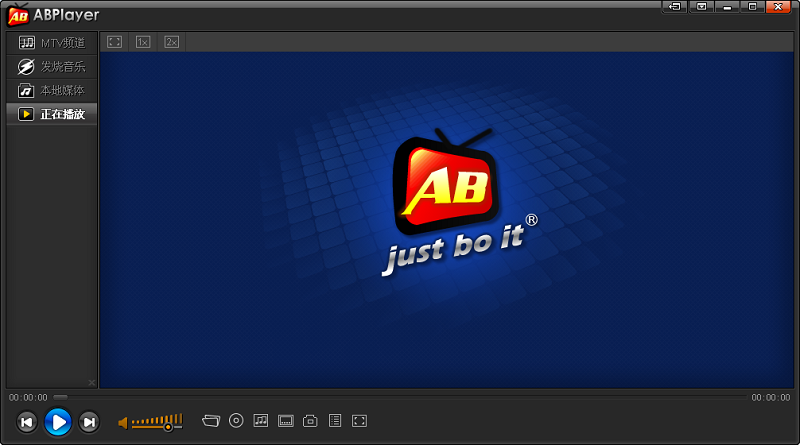Viewport: 800px width, 445px height.
Task: Skip to the previous track
Action: click(27, 422)
